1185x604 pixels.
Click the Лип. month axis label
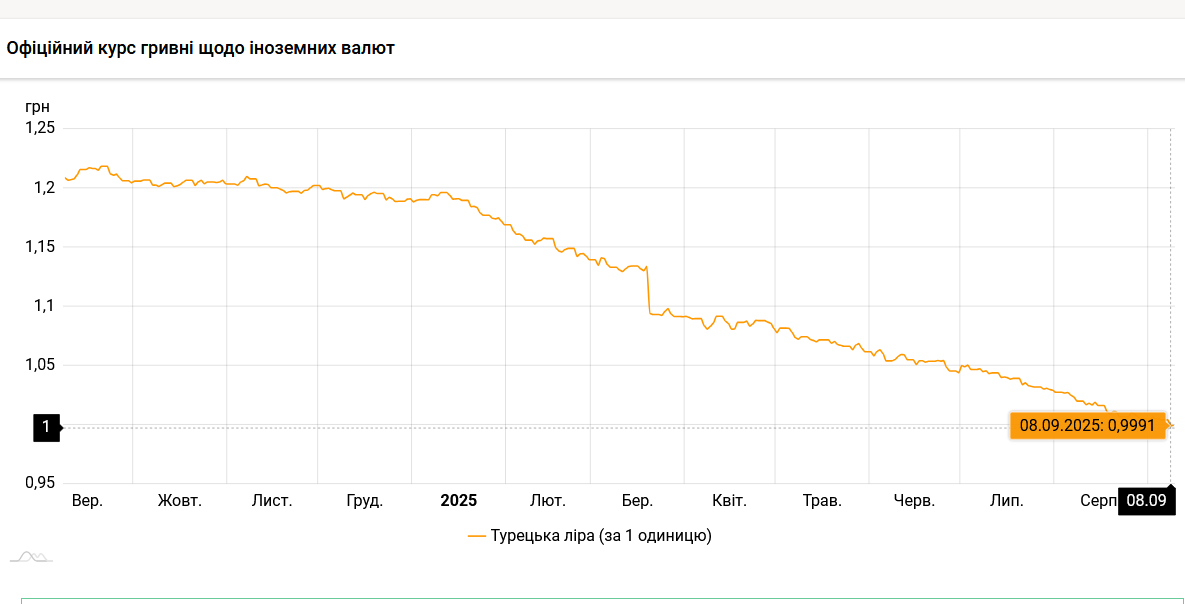1007,501
